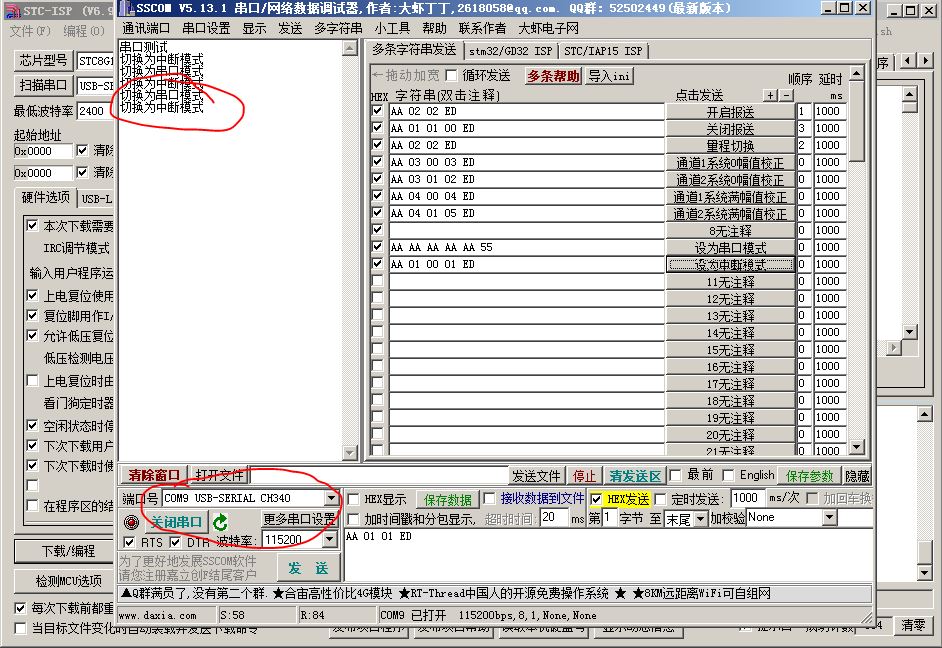The width and height of the screenshot is (942, 648).
Task: Open the 端口号 COM9 dropdown
Action: pos(331,498)
